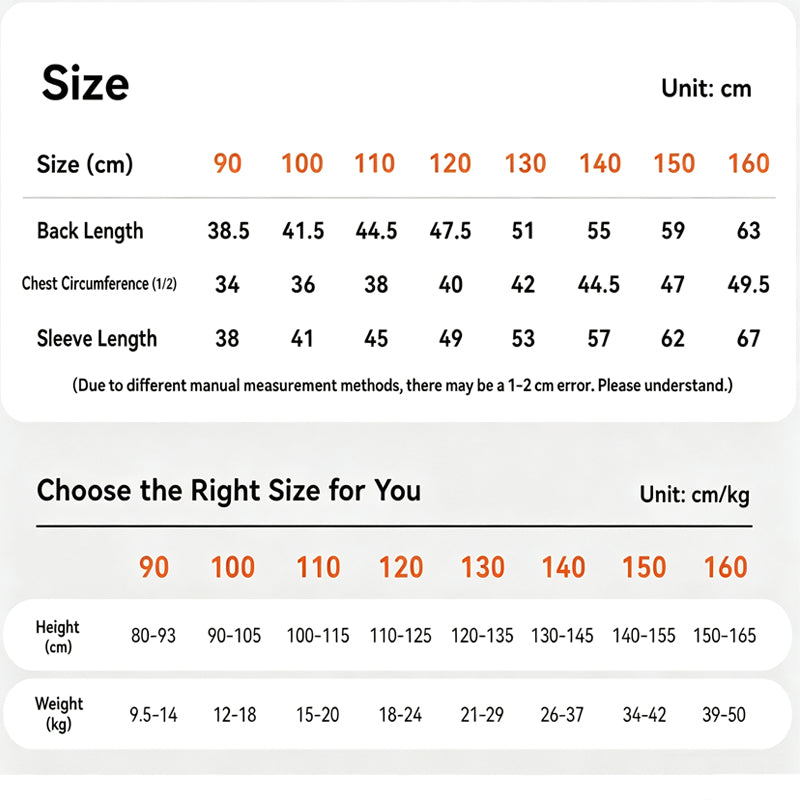Viewport: 800px width, 800px height.
Task: Click weight range 9.5-14
Action: point(153,715)
